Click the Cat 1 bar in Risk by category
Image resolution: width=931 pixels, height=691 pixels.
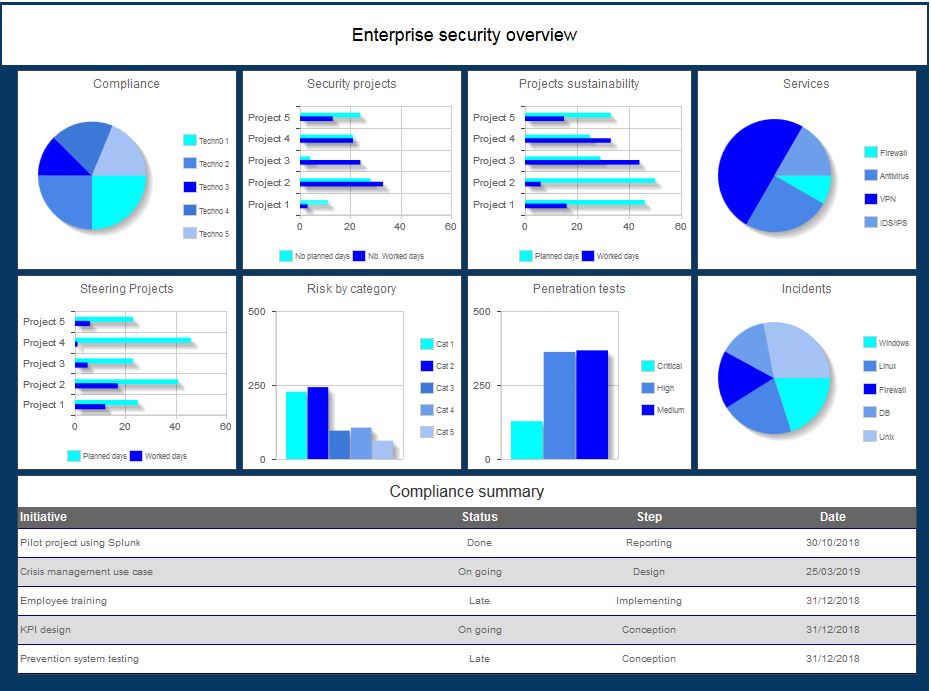[296, 425]
